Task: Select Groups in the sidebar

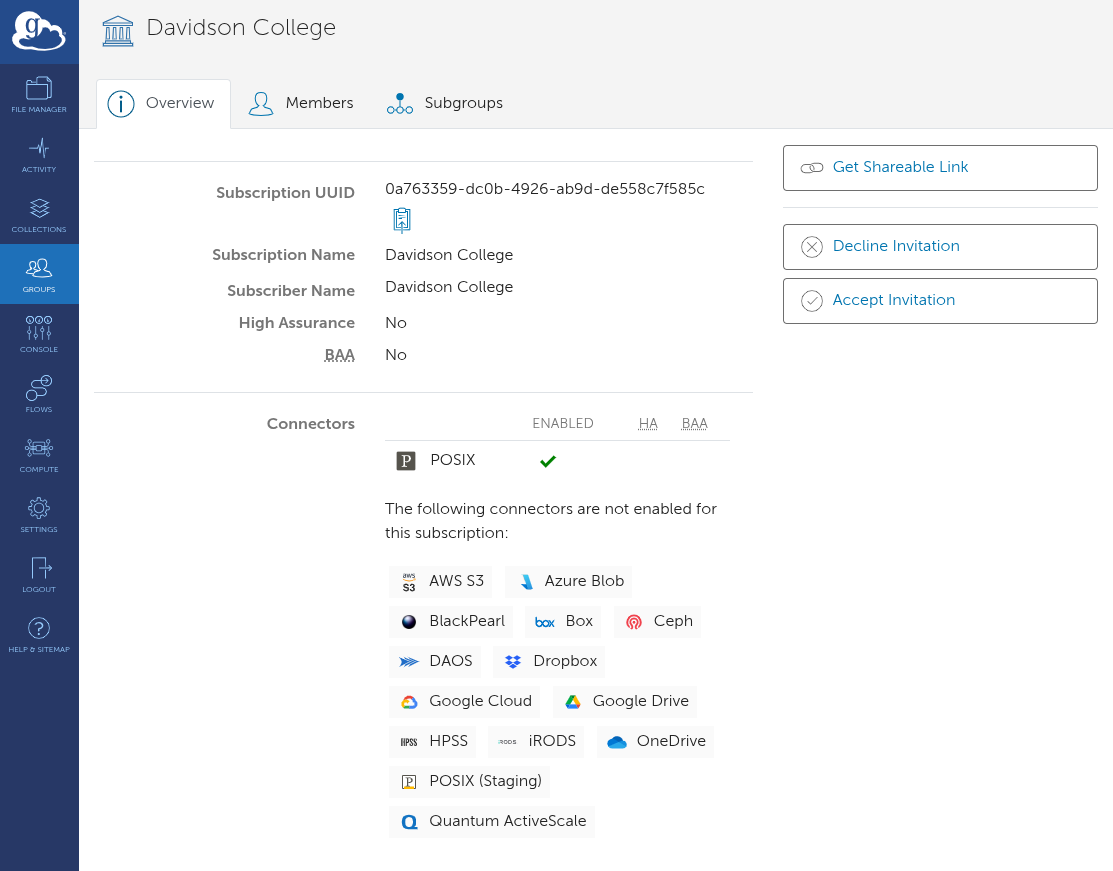Action: 39,274
